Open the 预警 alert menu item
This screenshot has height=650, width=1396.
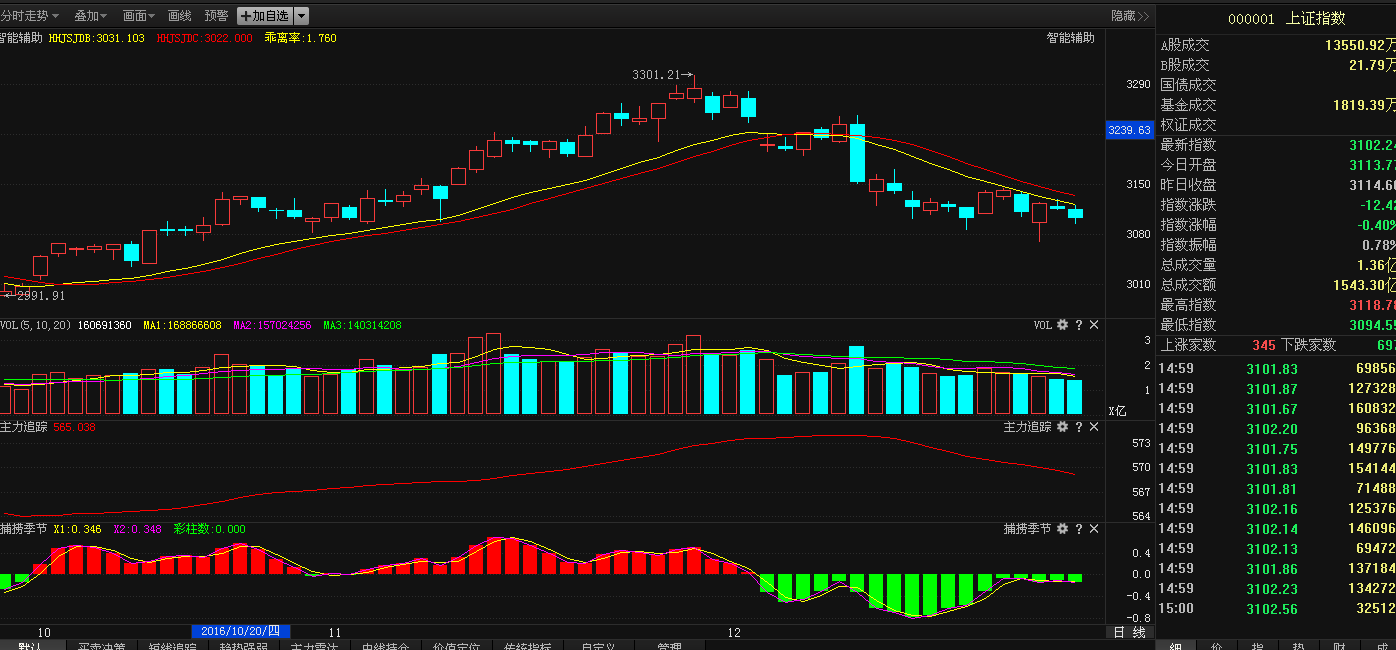pos(216,16)
